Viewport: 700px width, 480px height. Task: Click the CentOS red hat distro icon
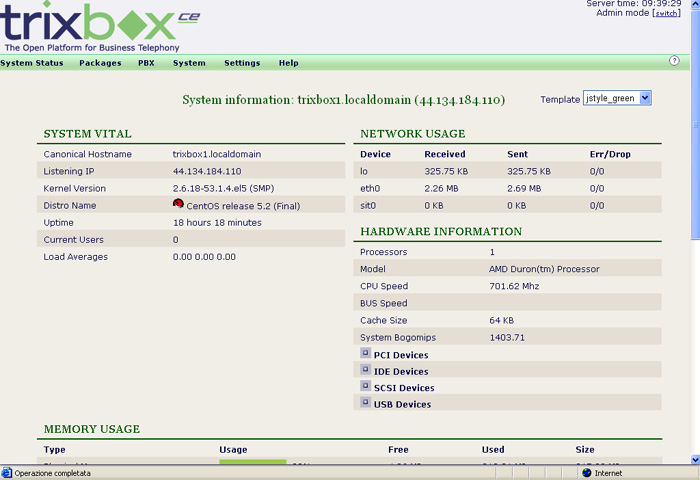(x=178, y=204)
